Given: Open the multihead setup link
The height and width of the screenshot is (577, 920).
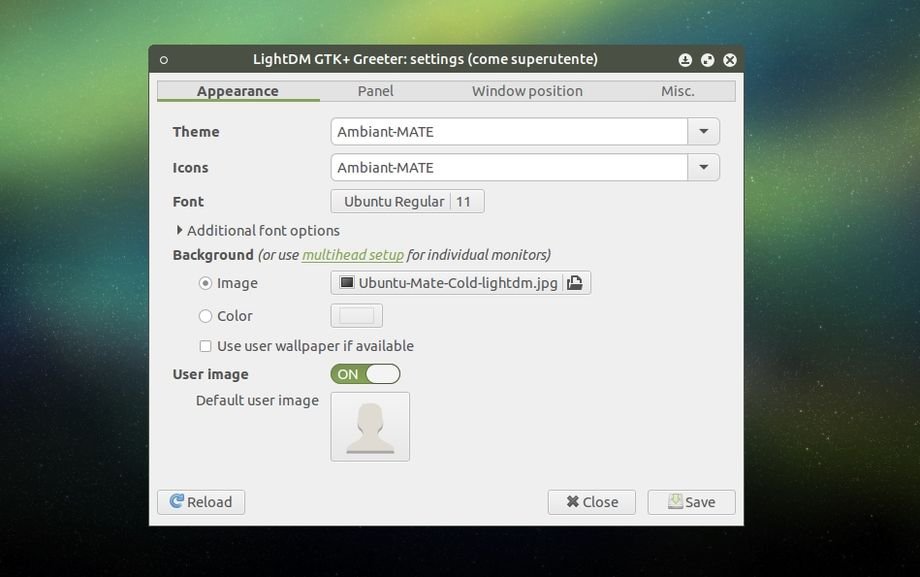Looking at the screenshot, I should click(x=353, y=255).
